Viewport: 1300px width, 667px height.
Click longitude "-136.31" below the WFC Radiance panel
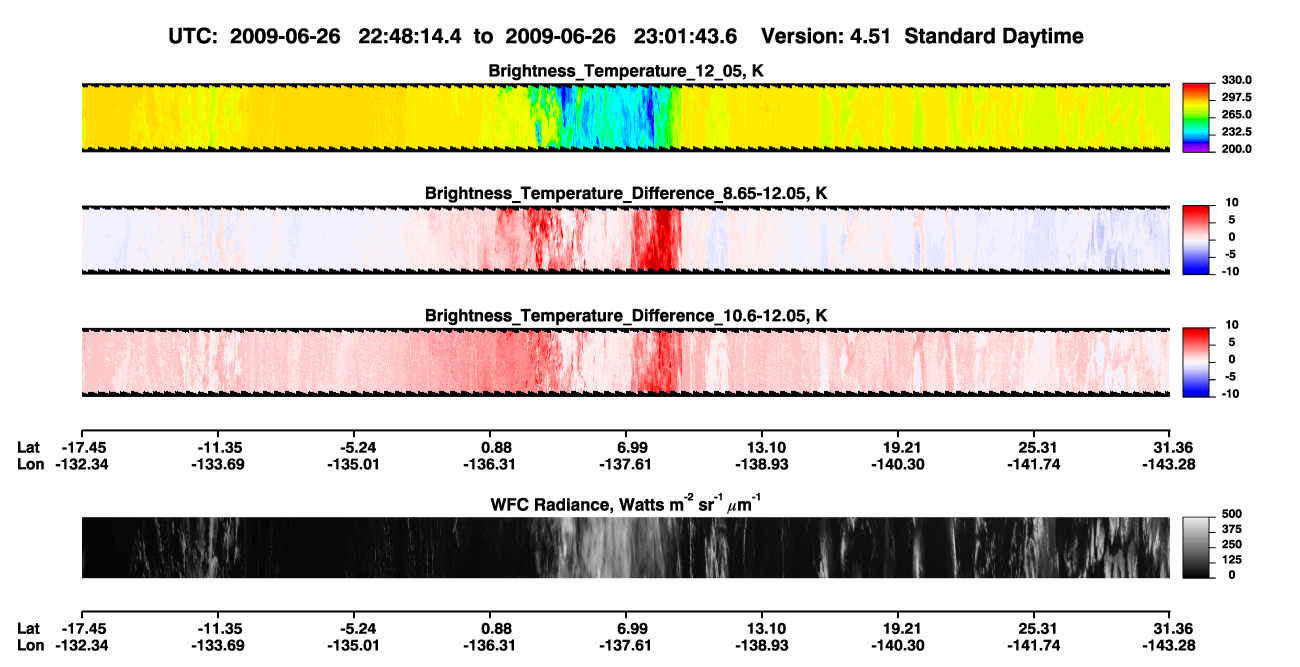pyautogui.click(x=491, y=645)
